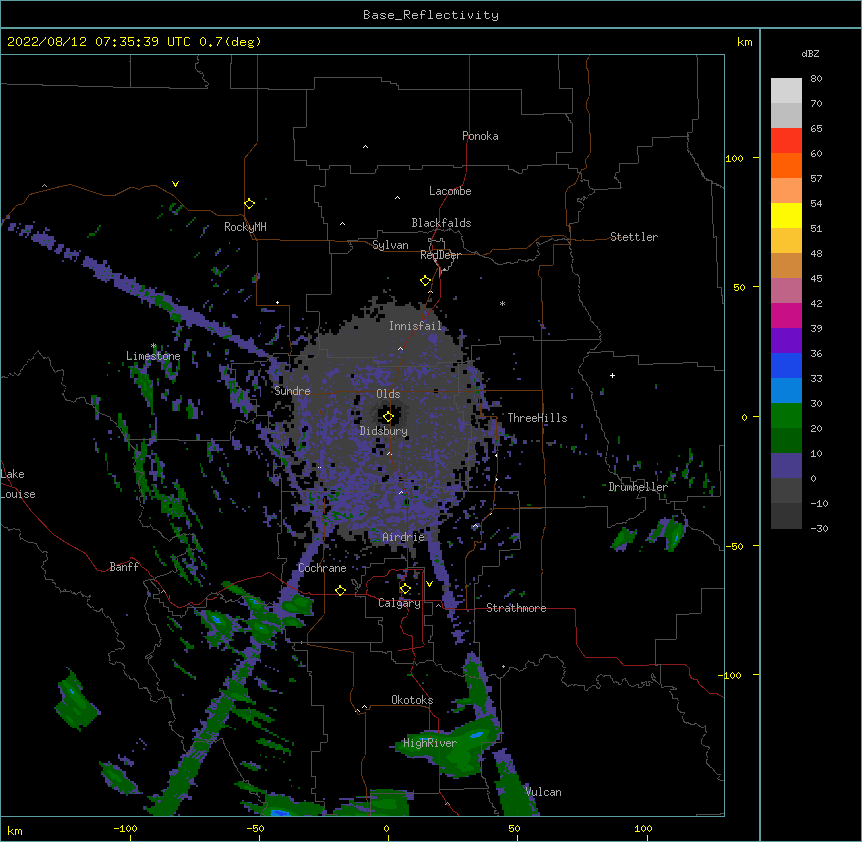Click the Airdrie city label
862x842 pixels.
point(404,537)
